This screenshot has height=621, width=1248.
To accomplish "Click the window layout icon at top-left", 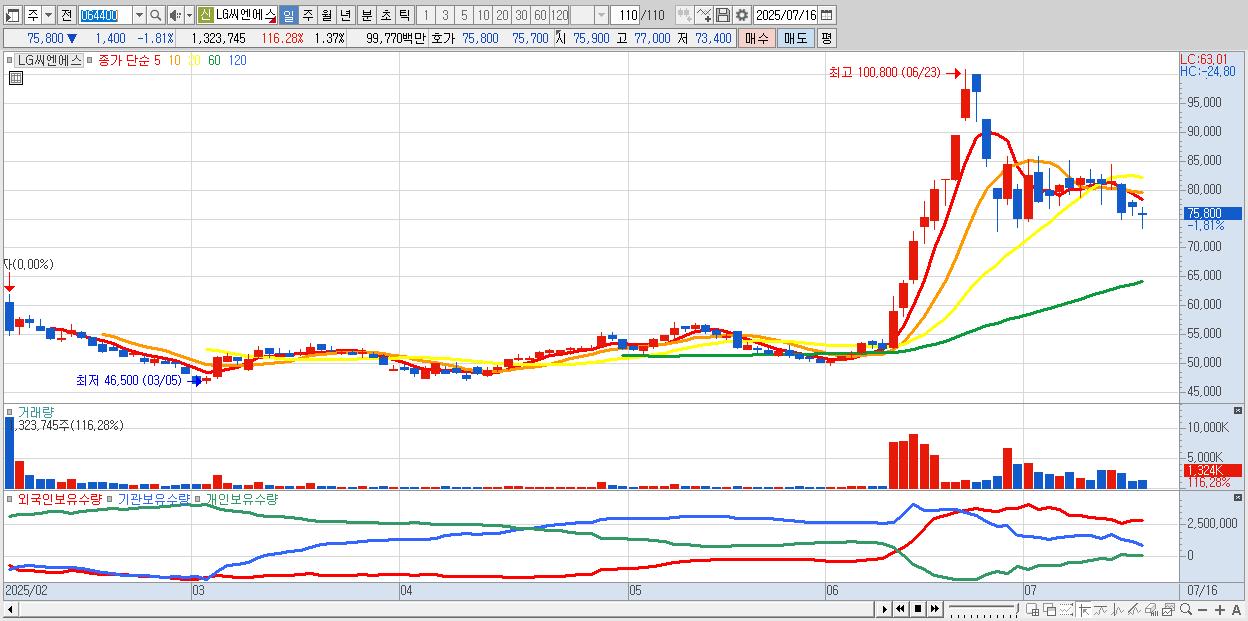I will pos(13,15).
